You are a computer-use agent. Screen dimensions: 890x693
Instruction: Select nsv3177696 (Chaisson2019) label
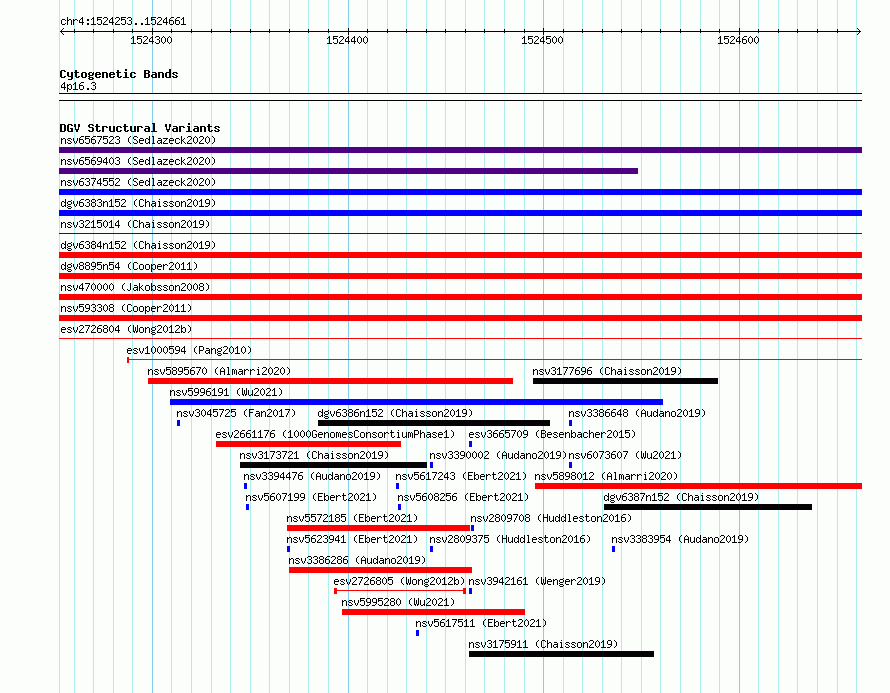607,371
